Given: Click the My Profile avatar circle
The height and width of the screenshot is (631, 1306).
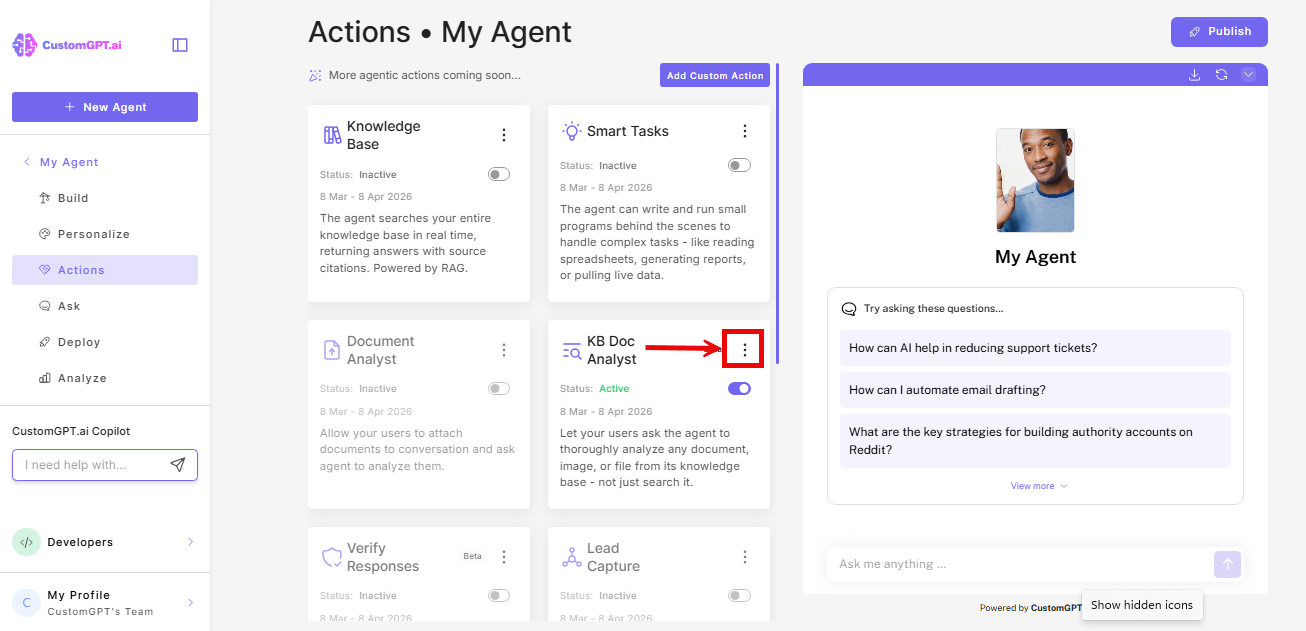Looking at the screenshot, I should [x=26, y=602].
